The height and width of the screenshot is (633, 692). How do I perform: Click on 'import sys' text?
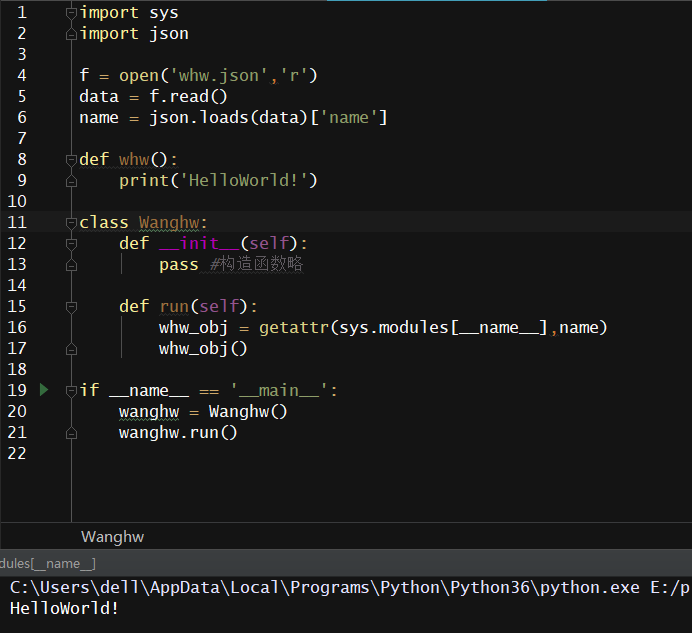click(x=129, y=12)
